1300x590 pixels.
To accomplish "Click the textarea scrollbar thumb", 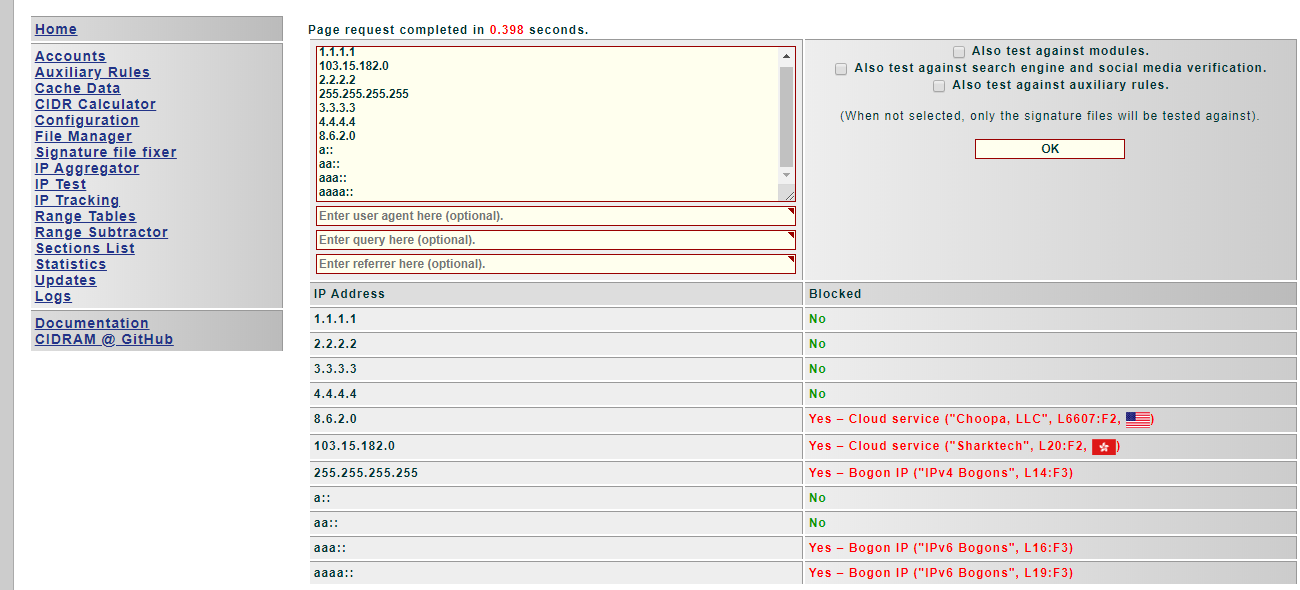I will [x=786, y=117].
